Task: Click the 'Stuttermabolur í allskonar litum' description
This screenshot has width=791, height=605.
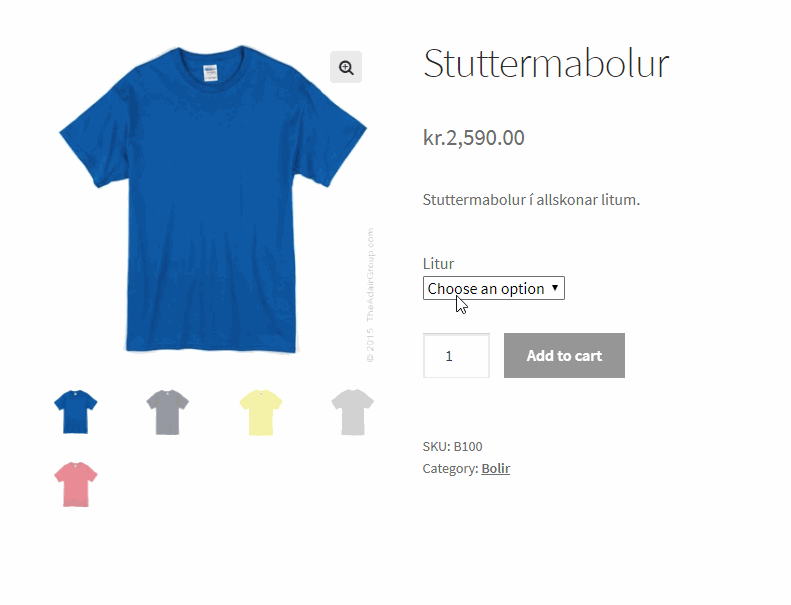Action: [531, 200]
